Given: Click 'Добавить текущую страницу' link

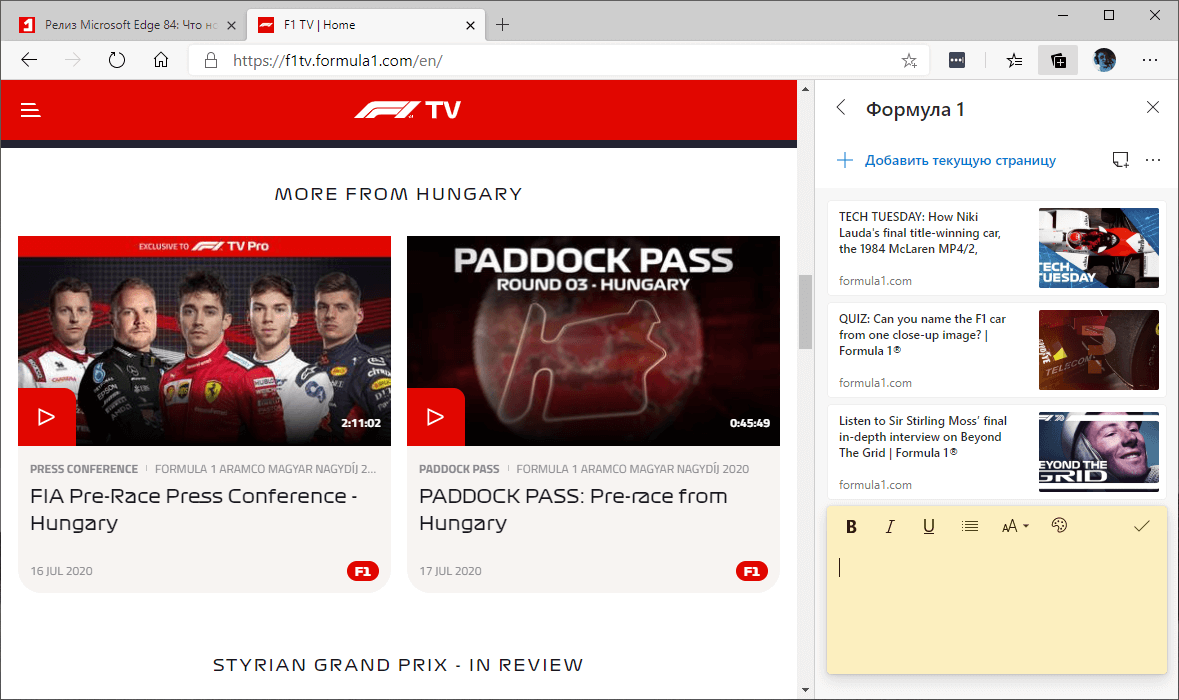Looking at the screenshot, I should [x=959, y=160].
